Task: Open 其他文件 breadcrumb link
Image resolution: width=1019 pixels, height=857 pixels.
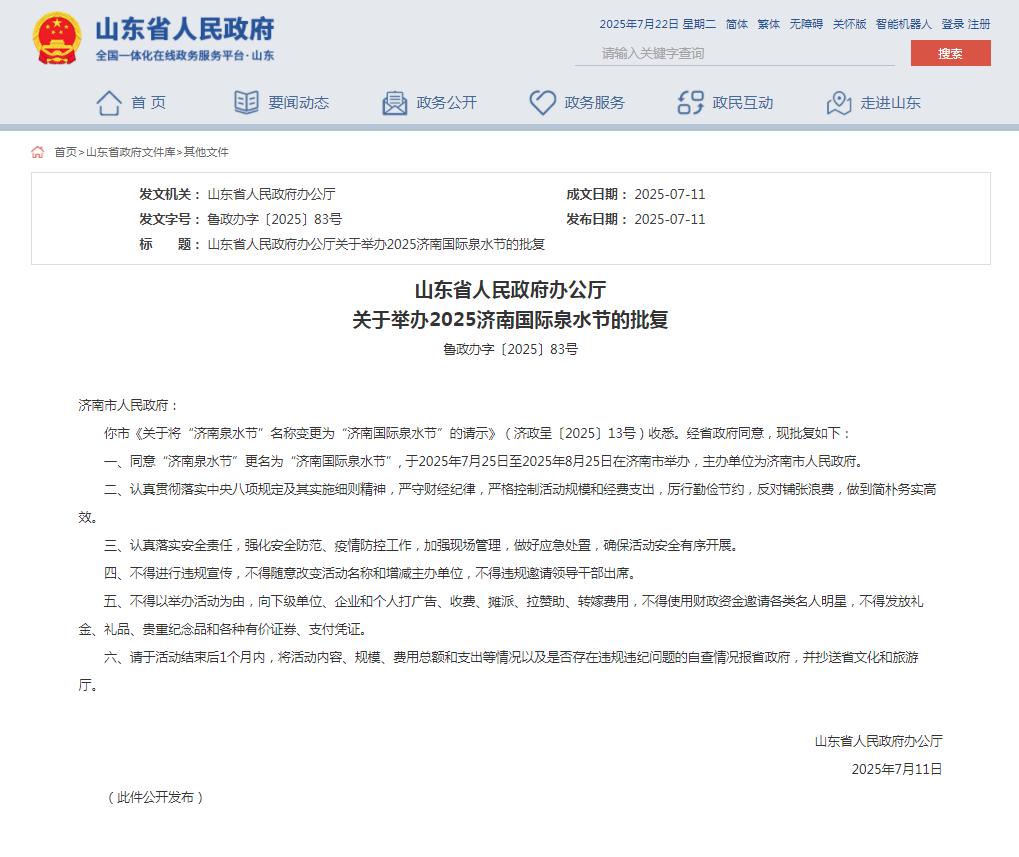Action: 206,152
